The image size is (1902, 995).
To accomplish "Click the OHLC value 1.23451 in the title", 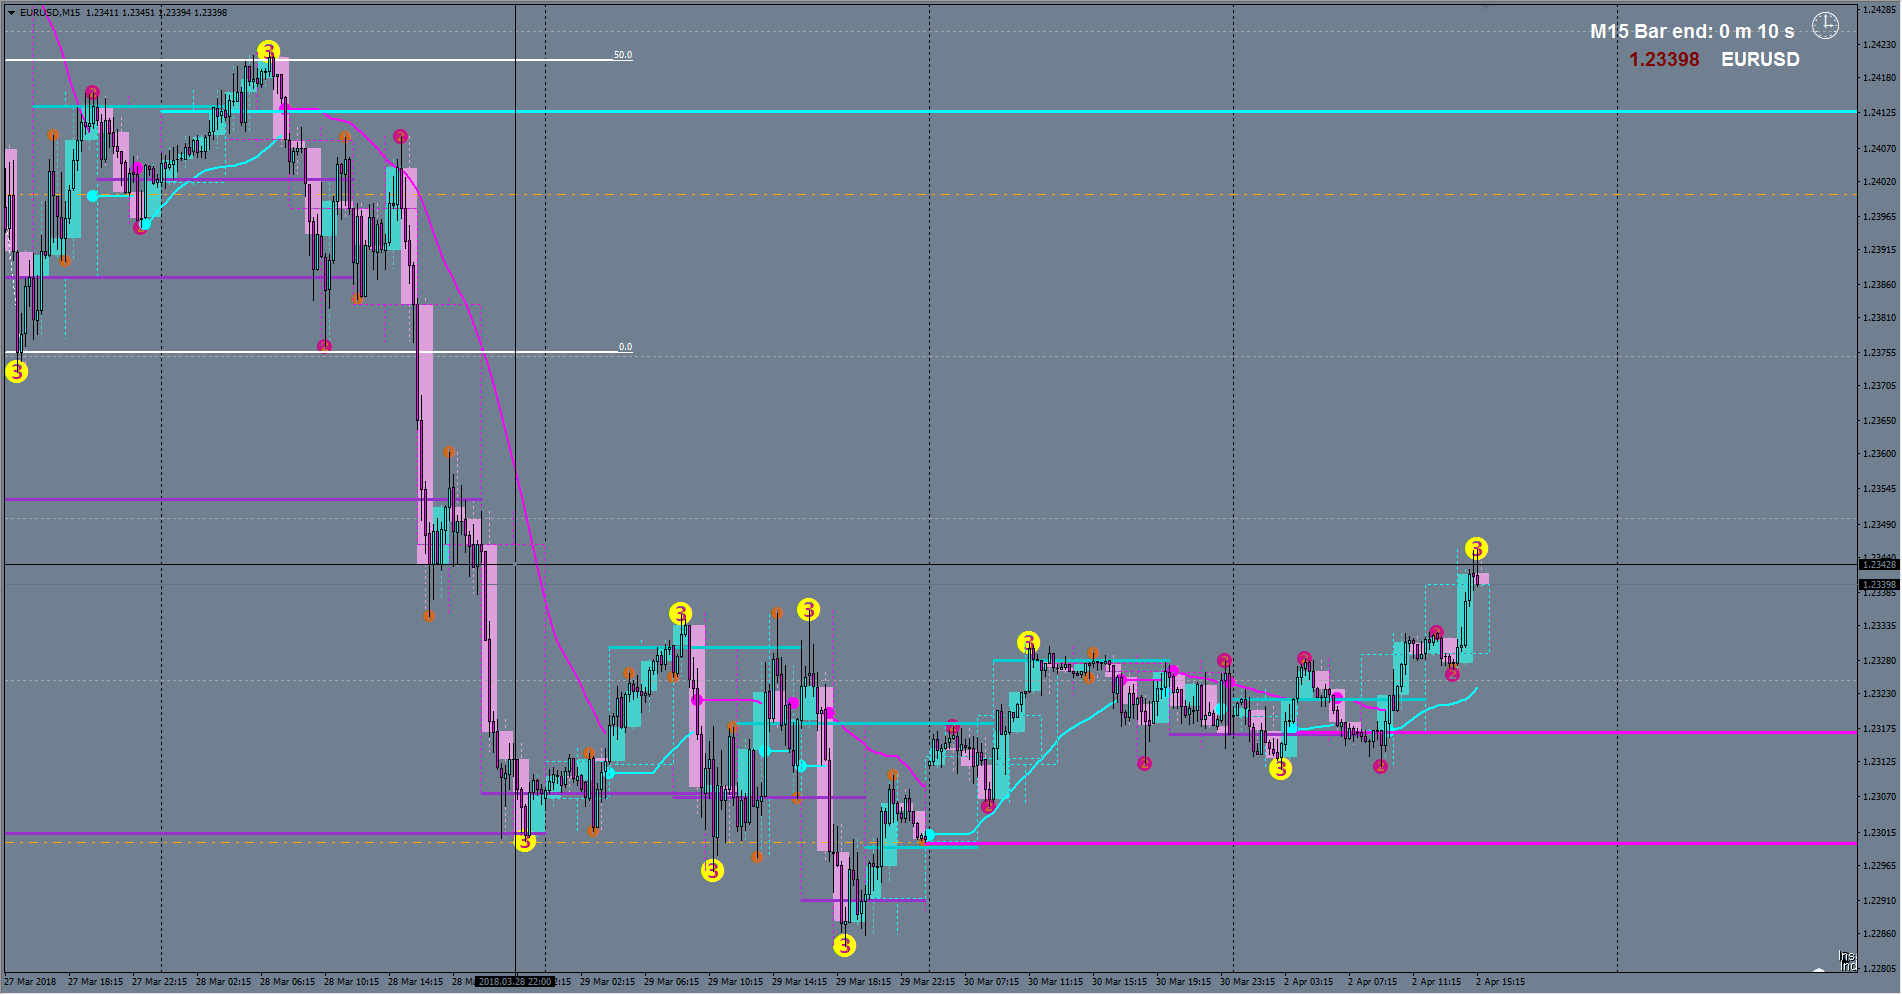I will point(136,13).
